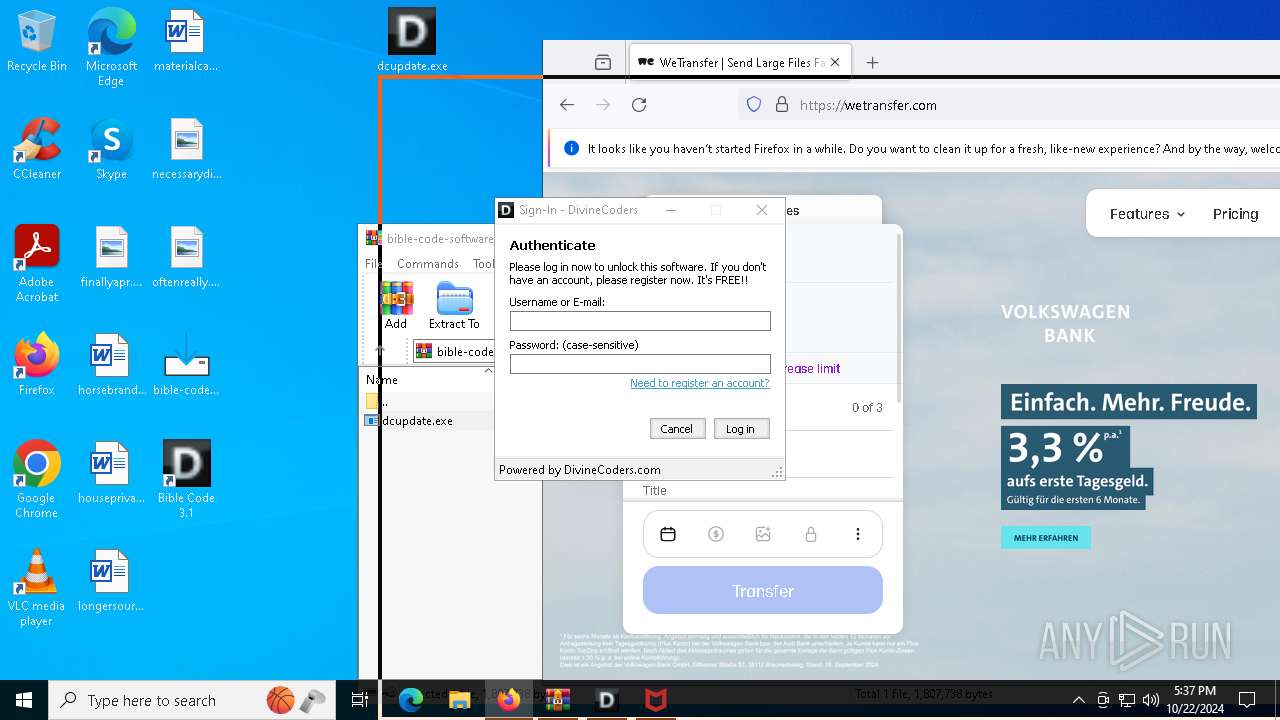Select finallyapr... image file on desktop

(x=111, y=258)
